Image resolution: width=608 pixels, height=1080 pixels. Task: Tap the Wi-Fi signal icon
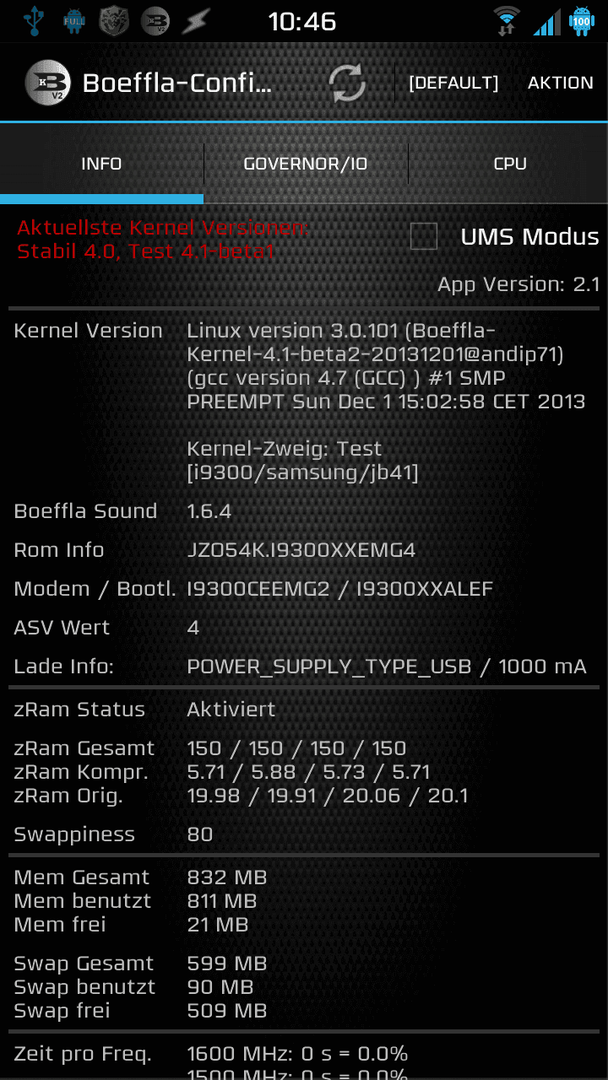pyautogui.click(x=507, y=21)
